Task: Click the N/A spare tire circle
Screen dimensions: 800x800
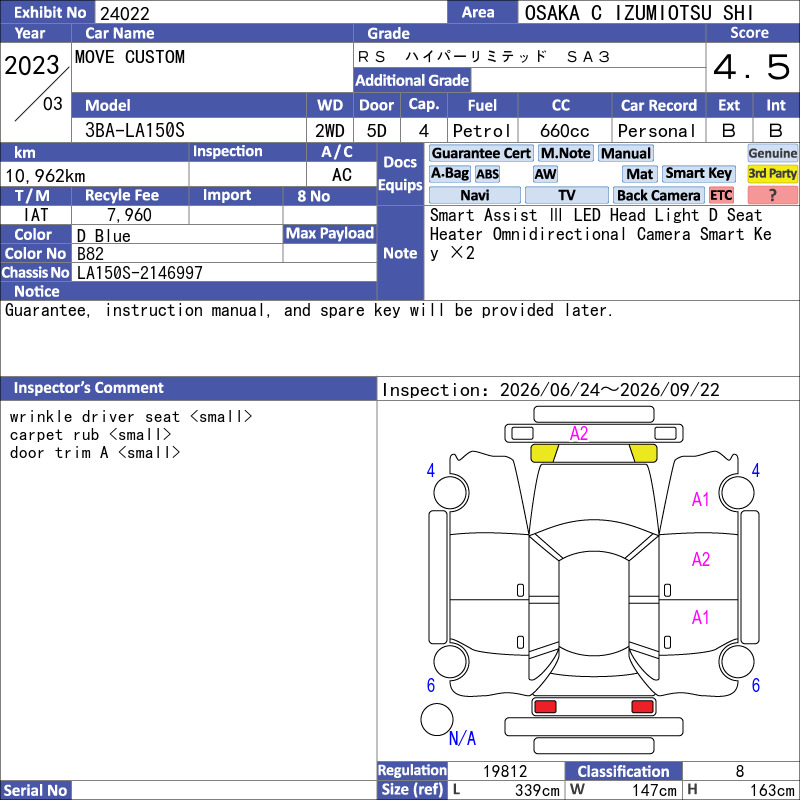Action: [436, 719]
